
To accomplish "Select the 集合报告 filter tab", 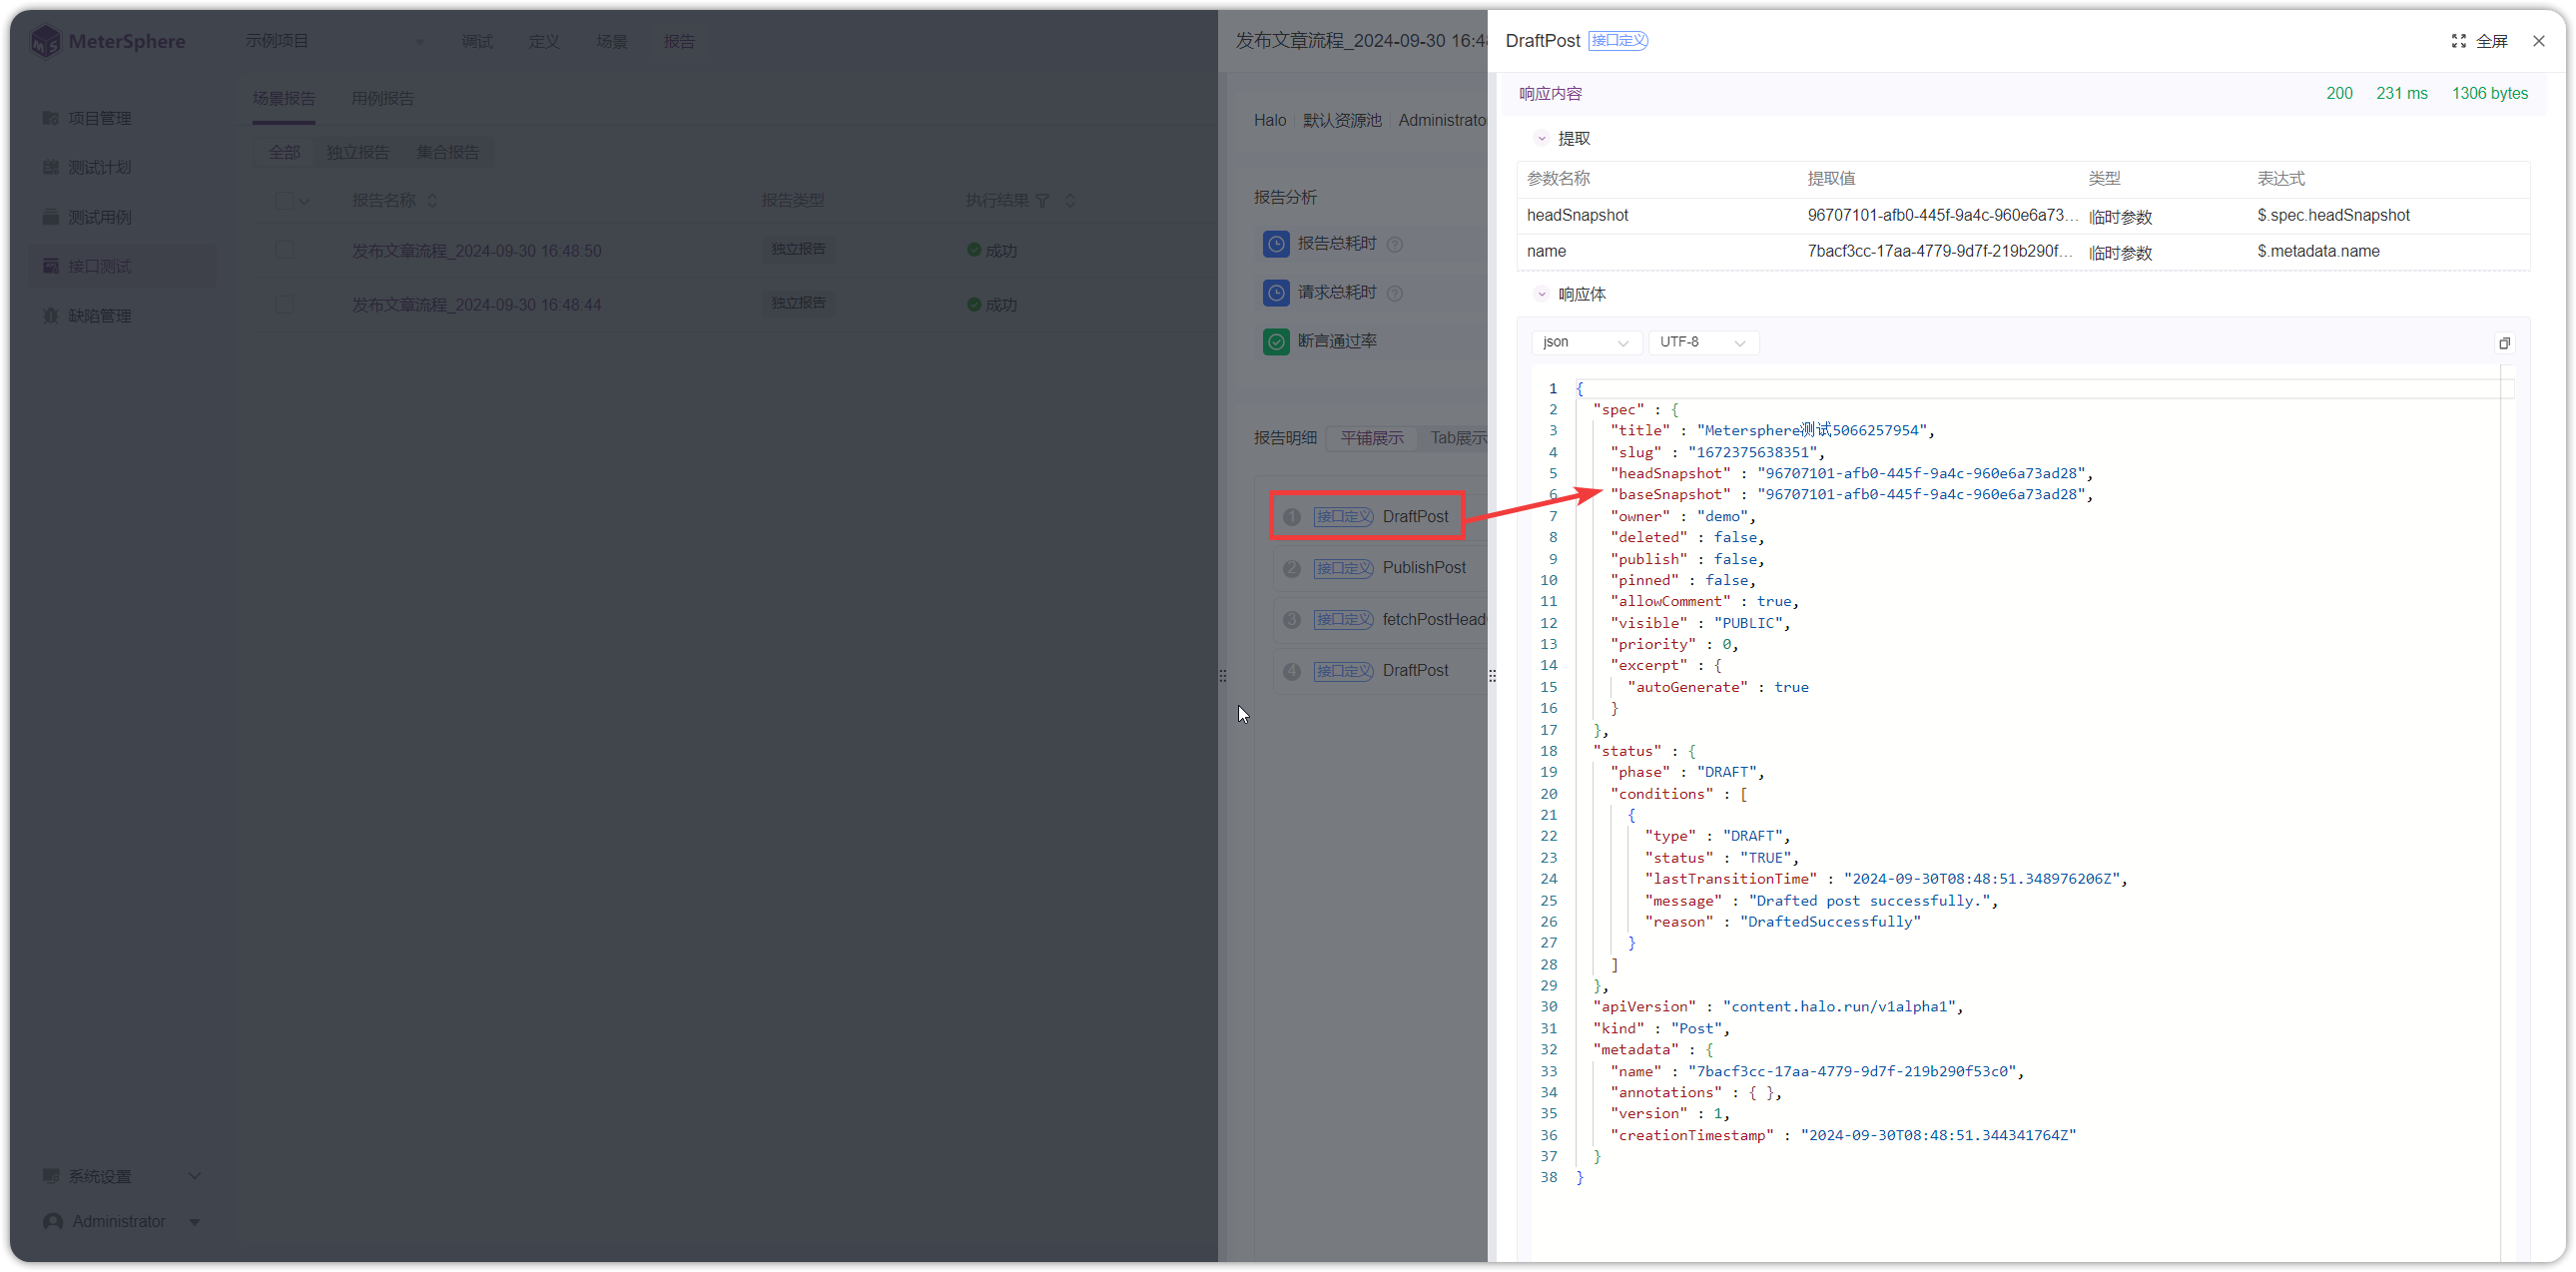I will pyautogui.click(x=448, y=152).
